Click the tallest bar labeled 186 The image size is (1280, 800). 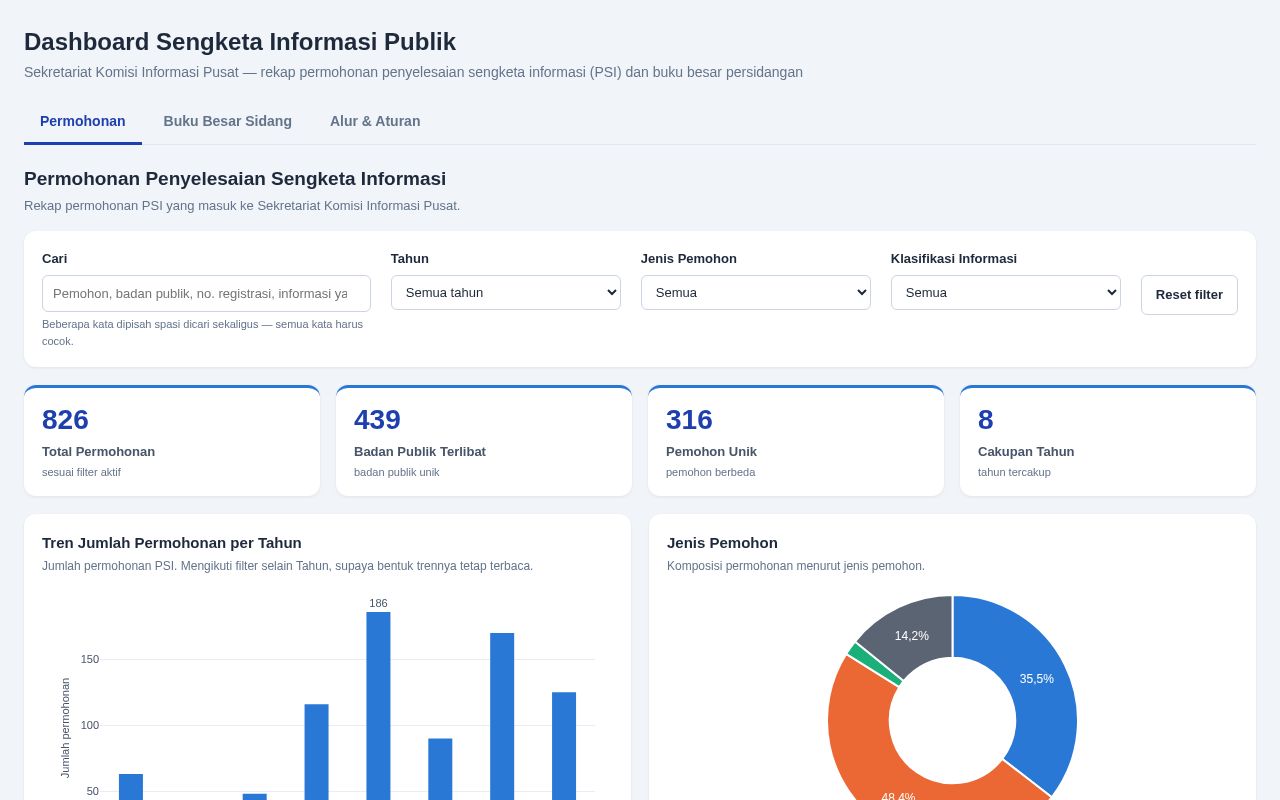[378, 705]
